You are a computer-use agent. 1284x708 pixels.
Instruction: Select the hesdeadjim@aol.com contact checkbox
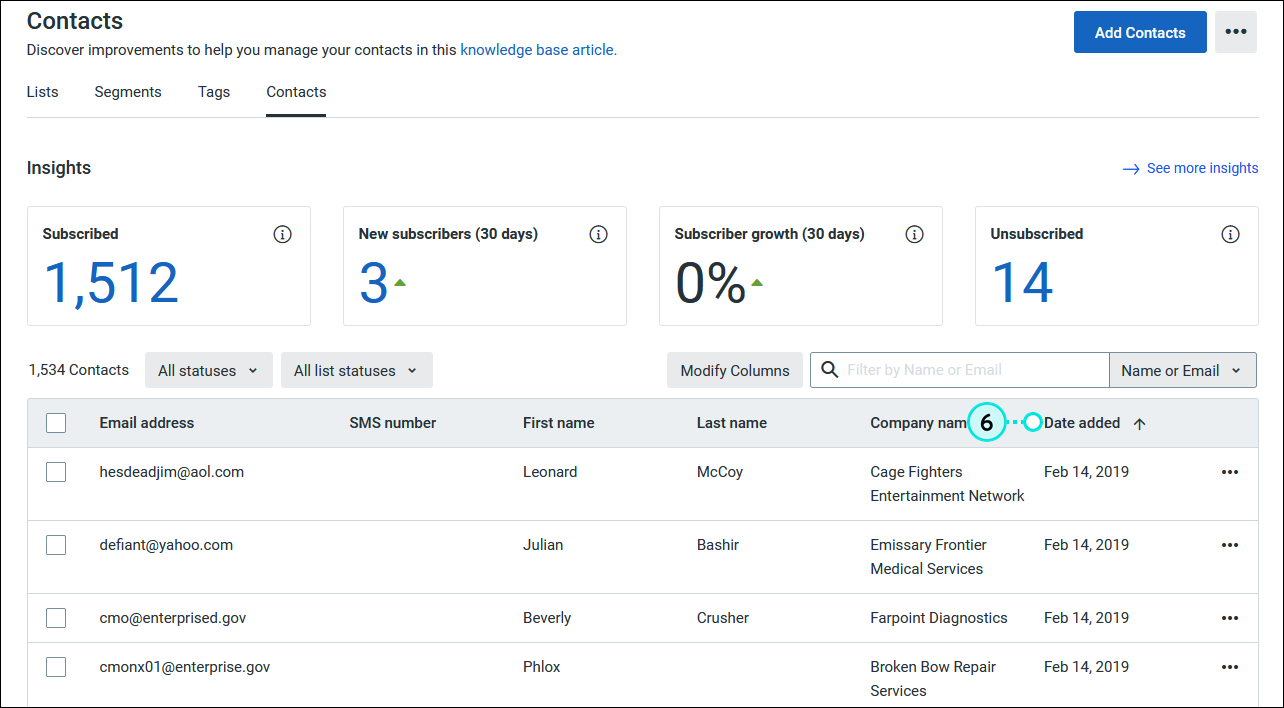point(56,472)
